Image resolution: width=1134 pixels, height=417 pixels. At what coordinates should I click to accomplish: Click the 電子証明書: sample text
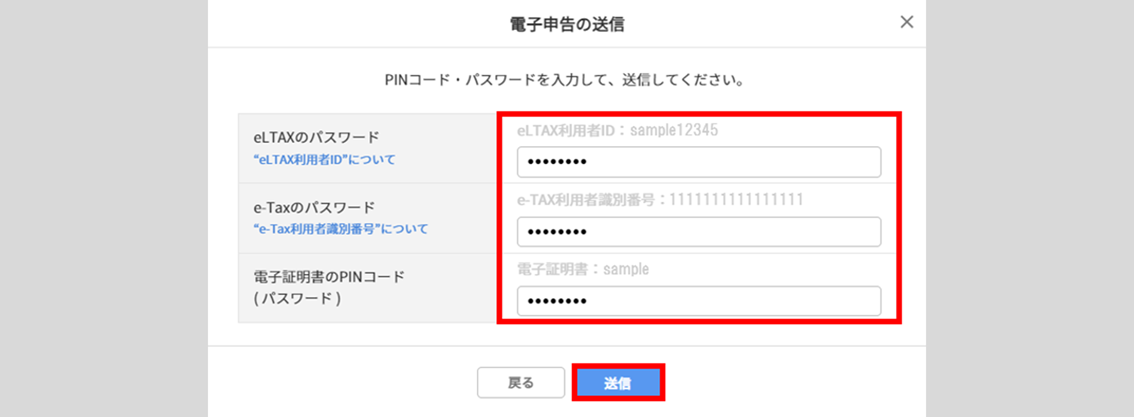tap(583, 269)
